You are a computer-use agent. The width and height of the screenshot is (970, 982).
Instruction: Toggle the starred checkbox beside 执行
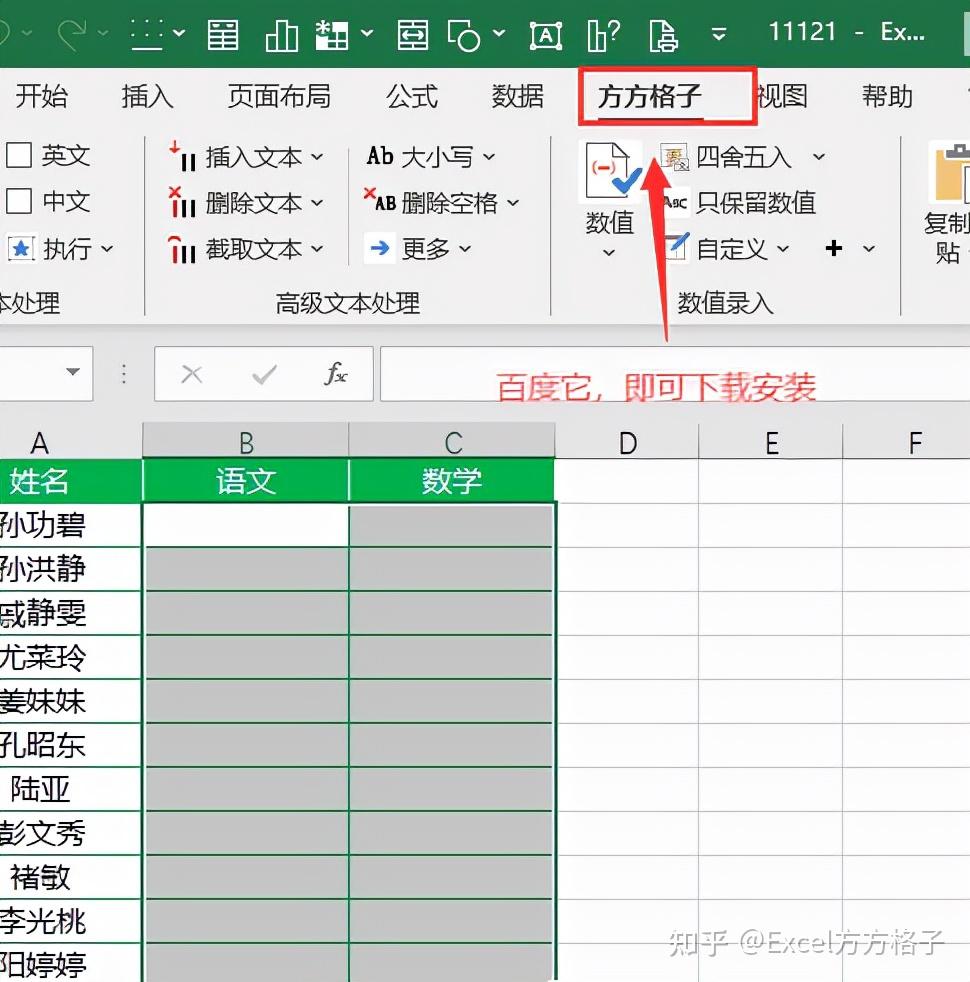pos(21,249)
